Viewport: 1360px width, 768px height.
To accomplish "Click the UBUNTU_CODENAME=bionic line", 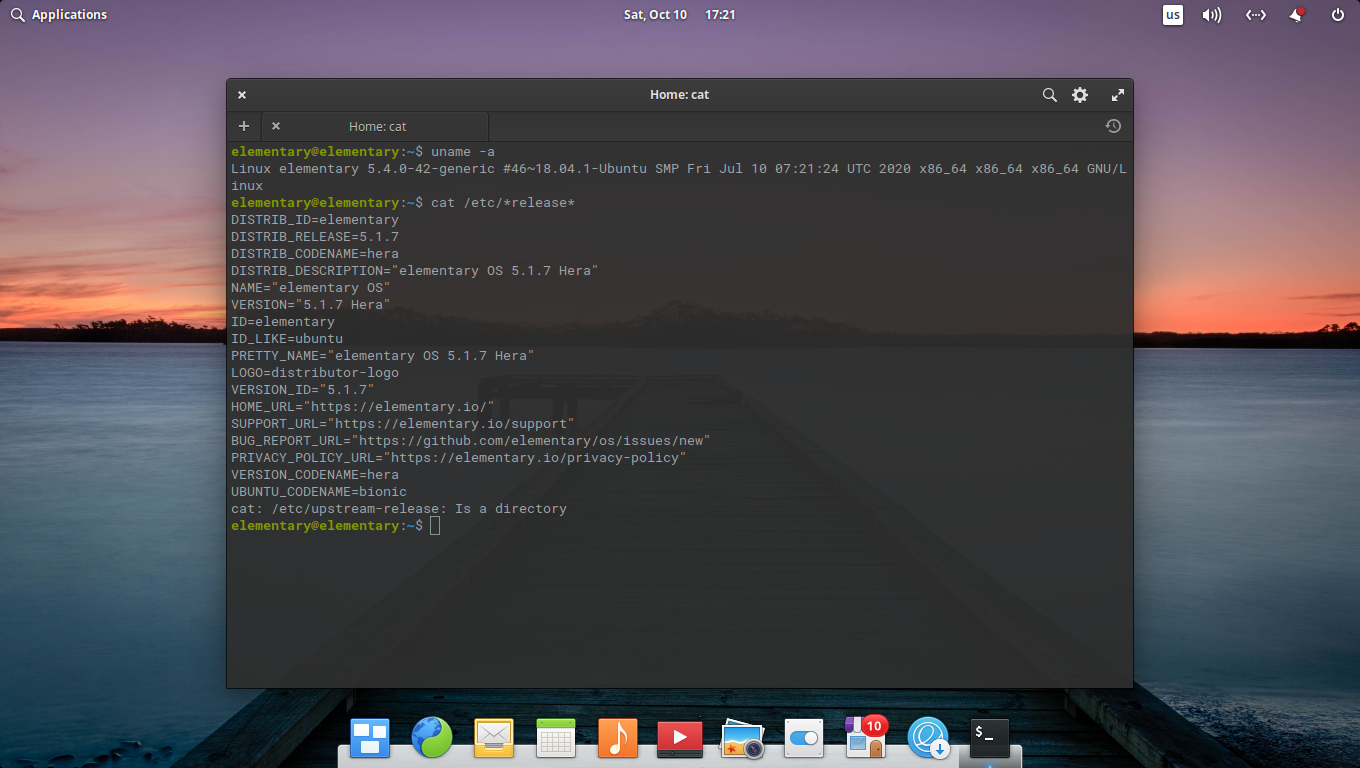I will pos(319,492).
